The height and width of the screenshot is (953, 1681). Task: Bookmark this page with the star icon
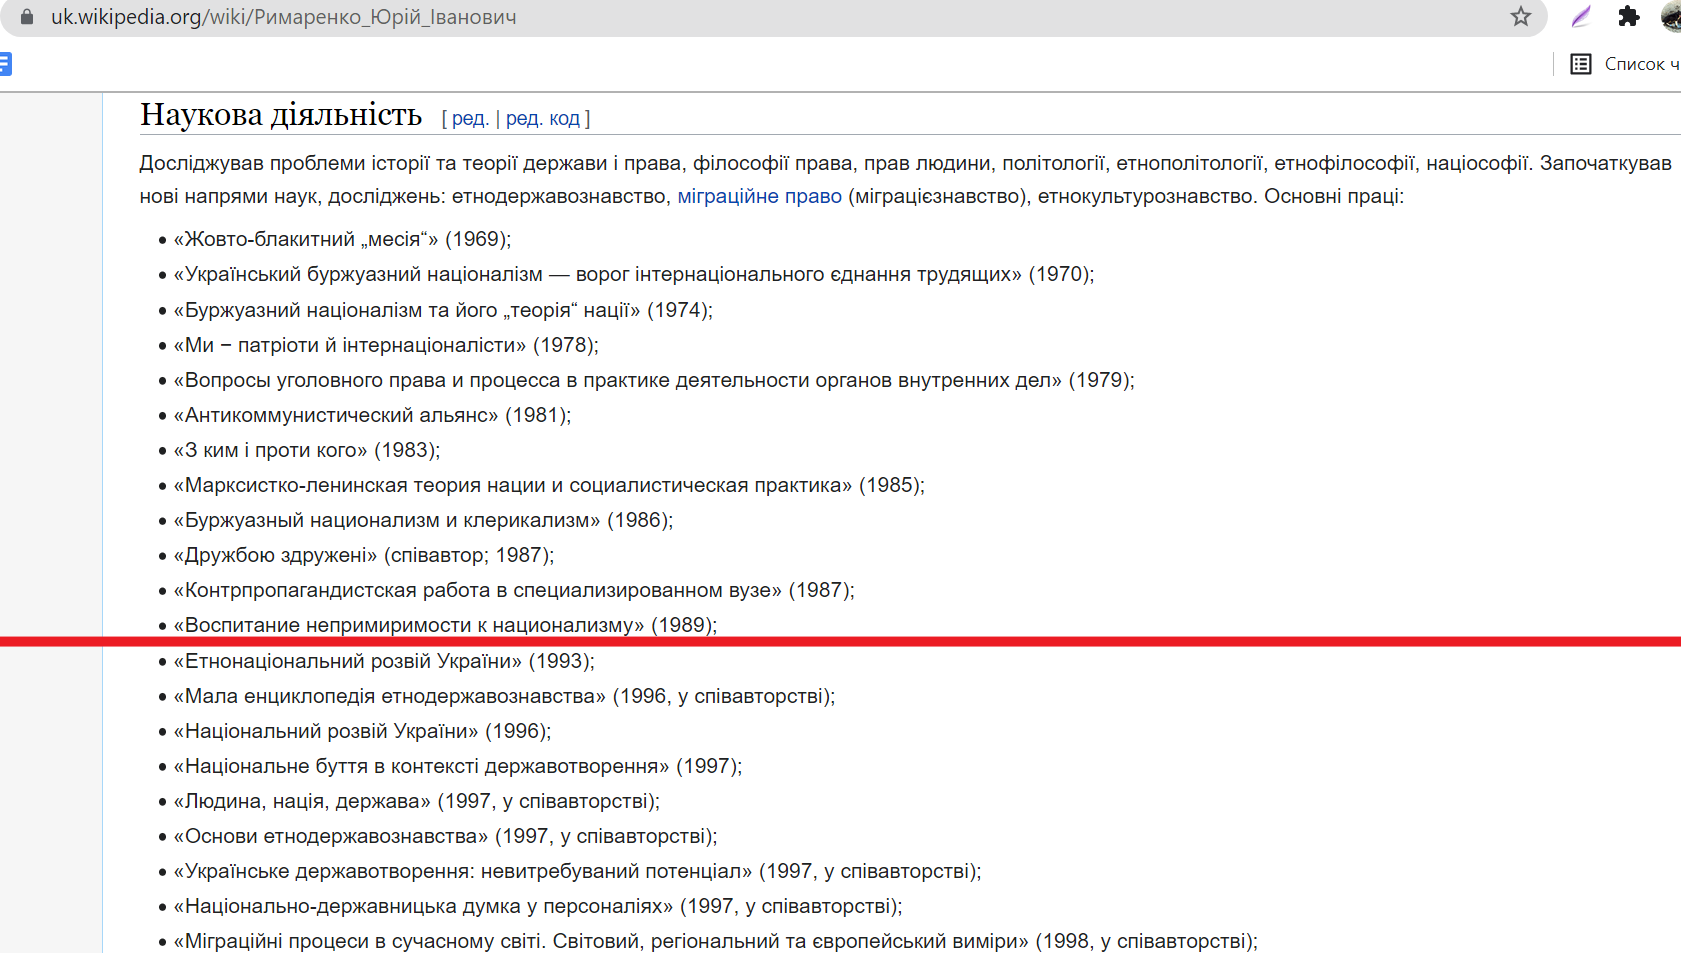[1520, 17]
